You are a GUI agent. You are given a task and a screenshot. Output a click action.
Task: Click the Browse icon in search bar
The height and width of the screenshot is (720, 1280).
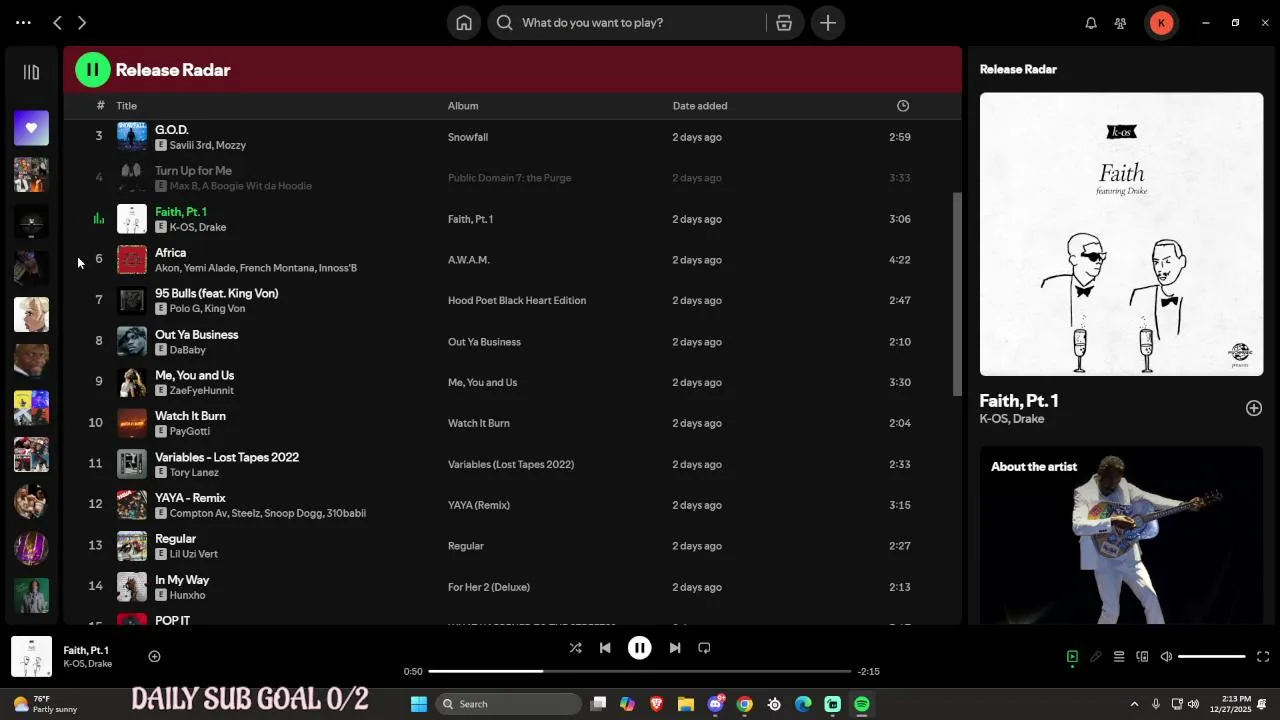pos(784,23)
